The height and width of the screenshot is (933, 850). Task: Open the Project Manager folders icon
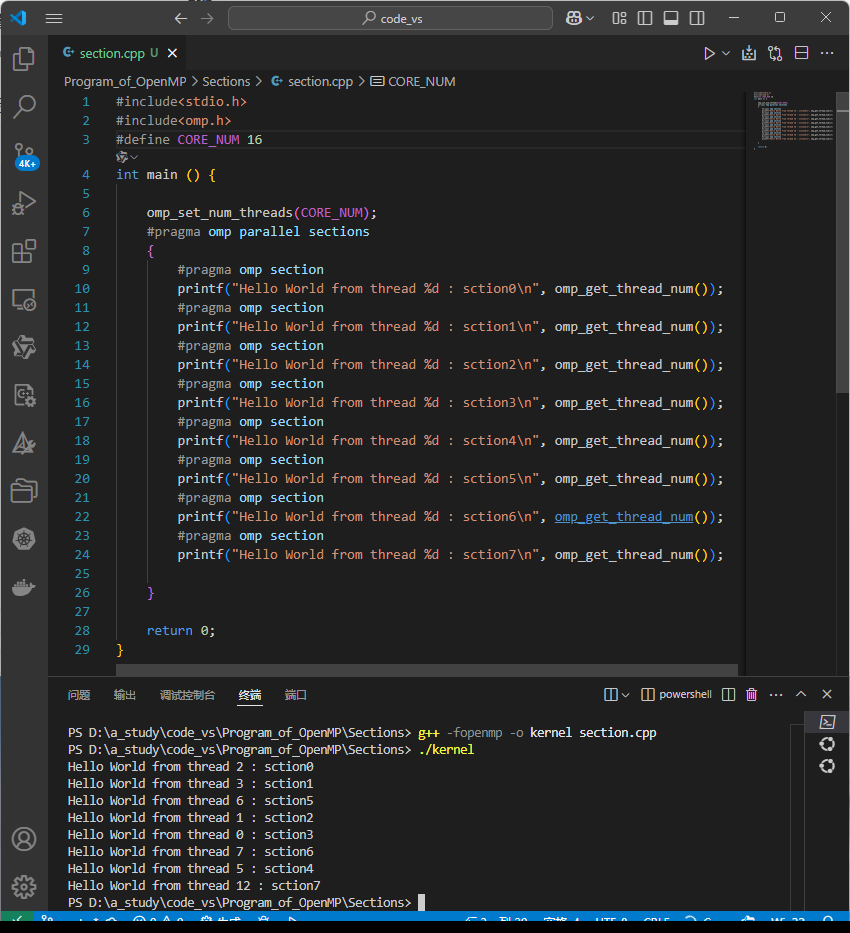pyautogui.click(x=24, y=491)
